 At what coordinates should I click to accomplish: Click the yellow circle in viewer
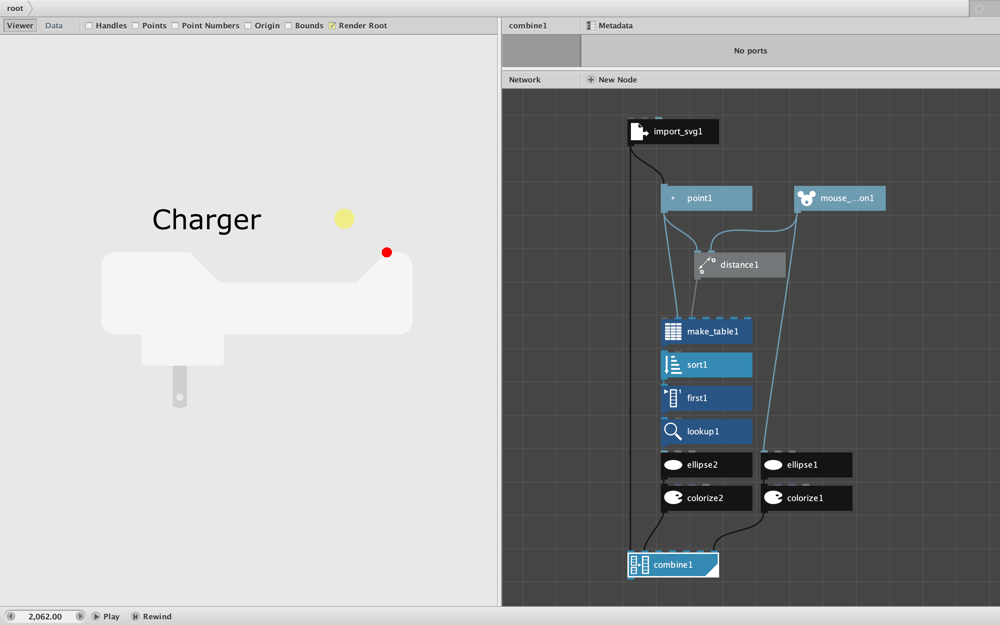(344, 219)
